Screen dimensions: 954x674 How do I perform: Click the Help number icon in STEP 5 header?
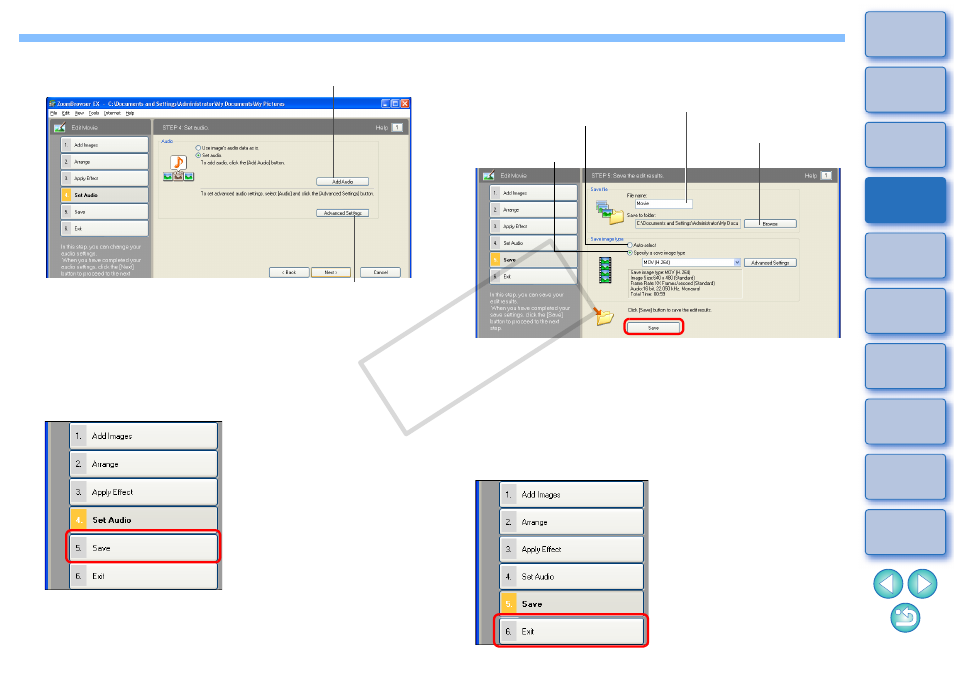click(826, 176)
